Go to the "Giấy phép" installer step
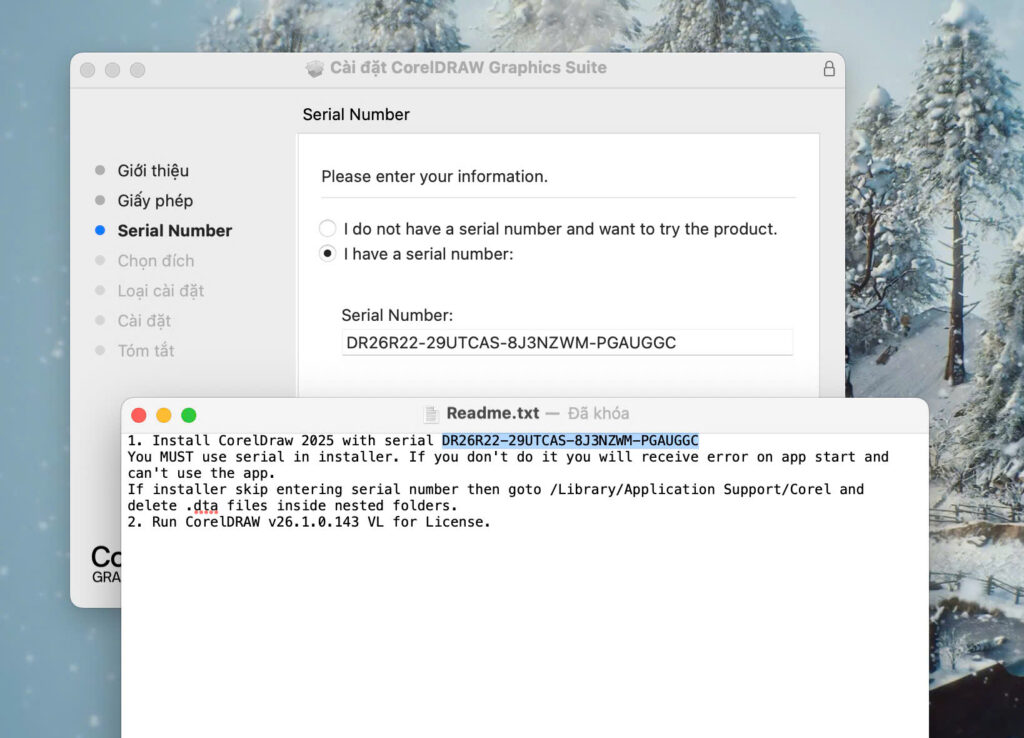Screen dimensions: 1024x738 point(155,201)
